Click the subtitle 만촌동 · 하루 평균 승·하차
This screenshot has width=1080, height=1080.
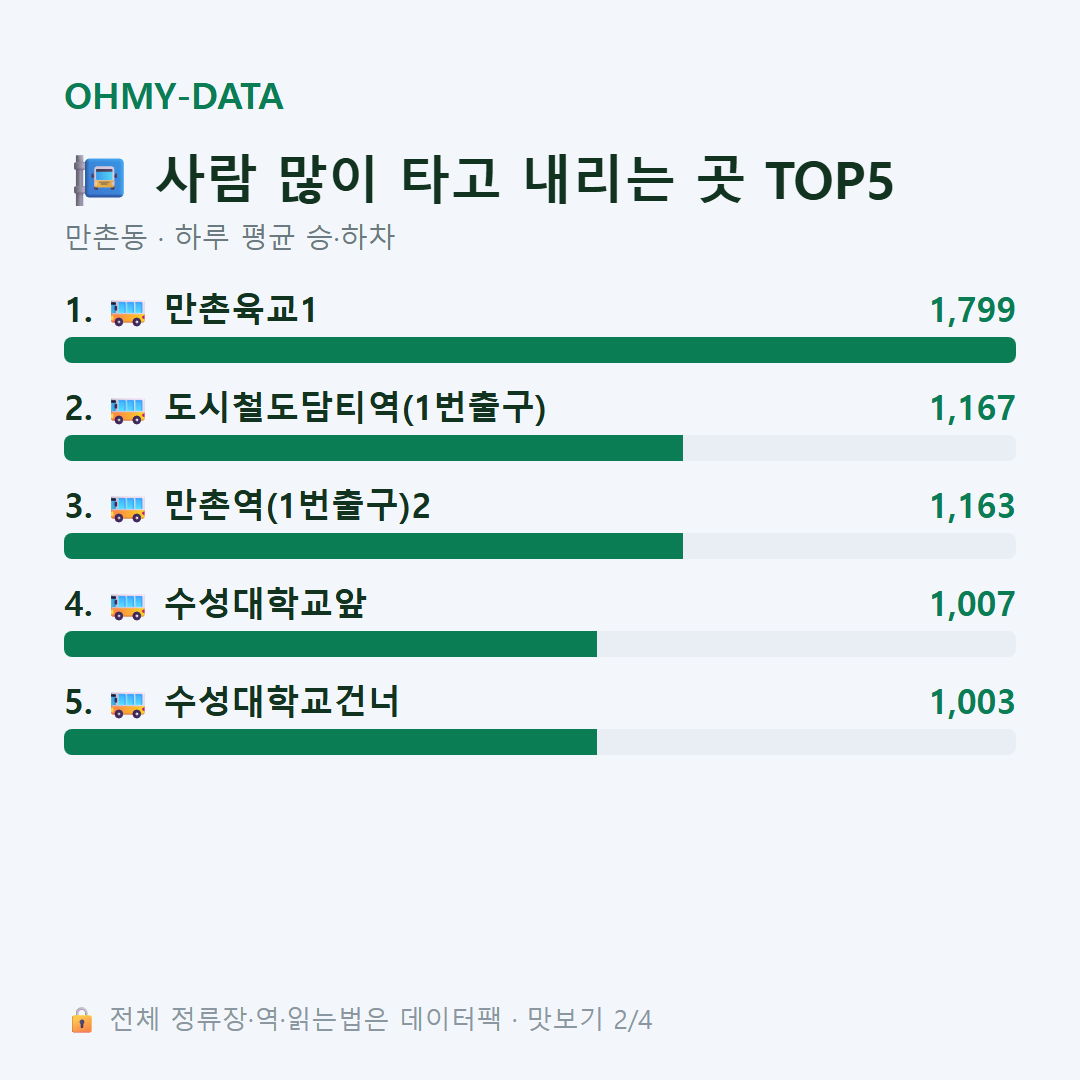point(229,237)
